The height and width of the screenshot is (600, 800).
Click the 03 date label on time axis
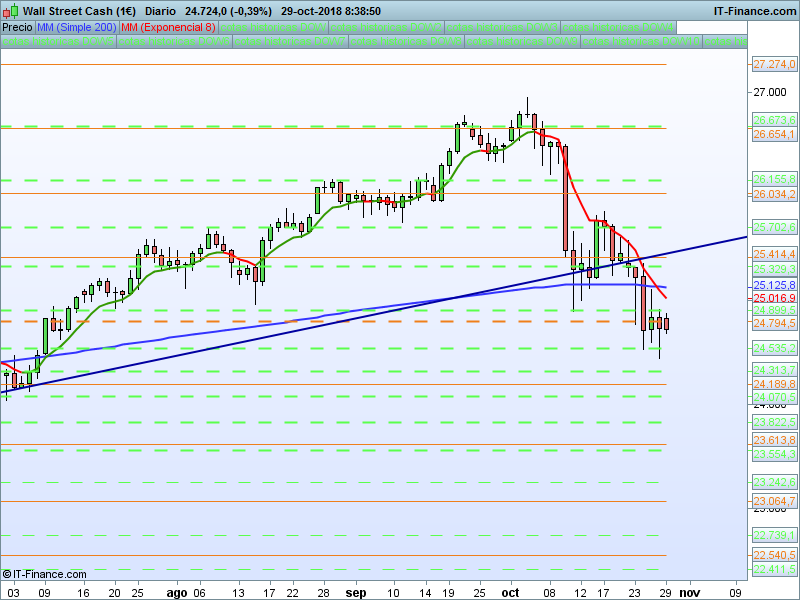click(x=13, y=593)
